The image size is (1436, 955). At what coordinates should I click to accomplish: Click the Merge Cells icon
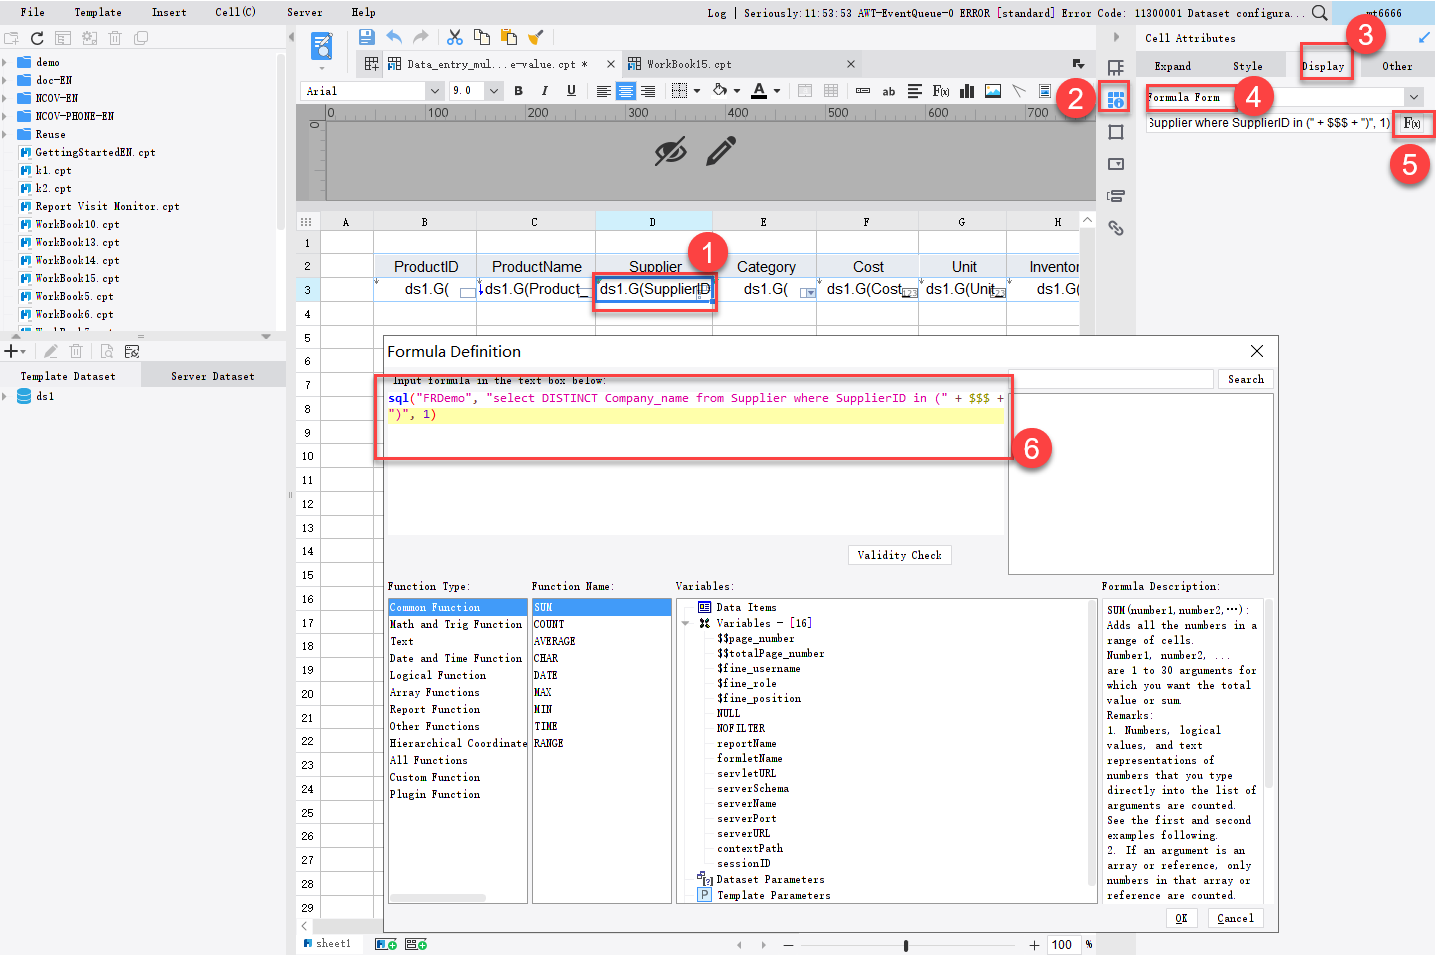click(805, 91)
